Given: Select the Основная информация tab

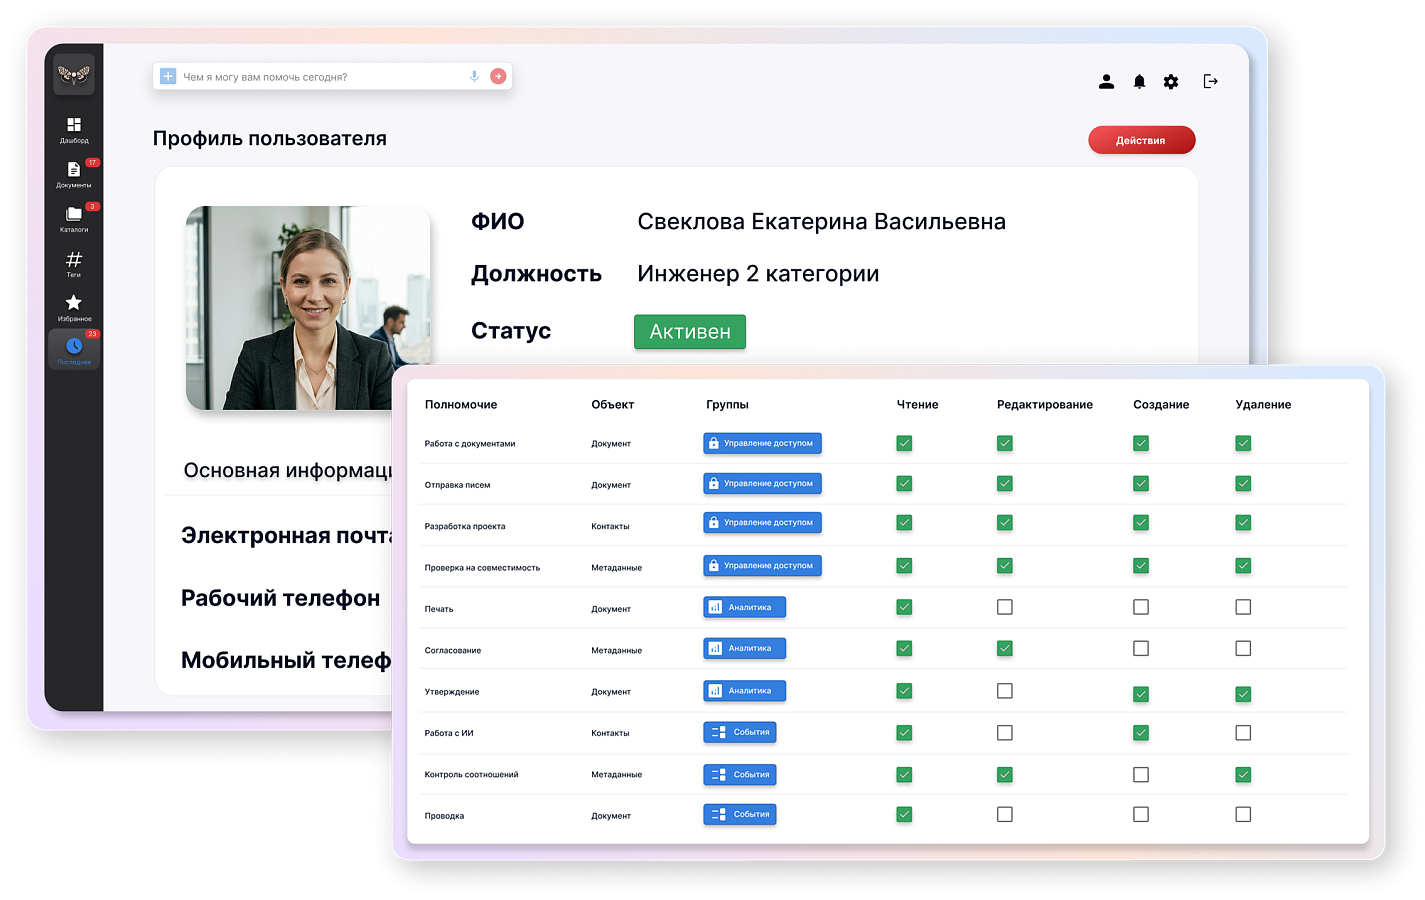Looking at the screenshot, I should point(288,470).
